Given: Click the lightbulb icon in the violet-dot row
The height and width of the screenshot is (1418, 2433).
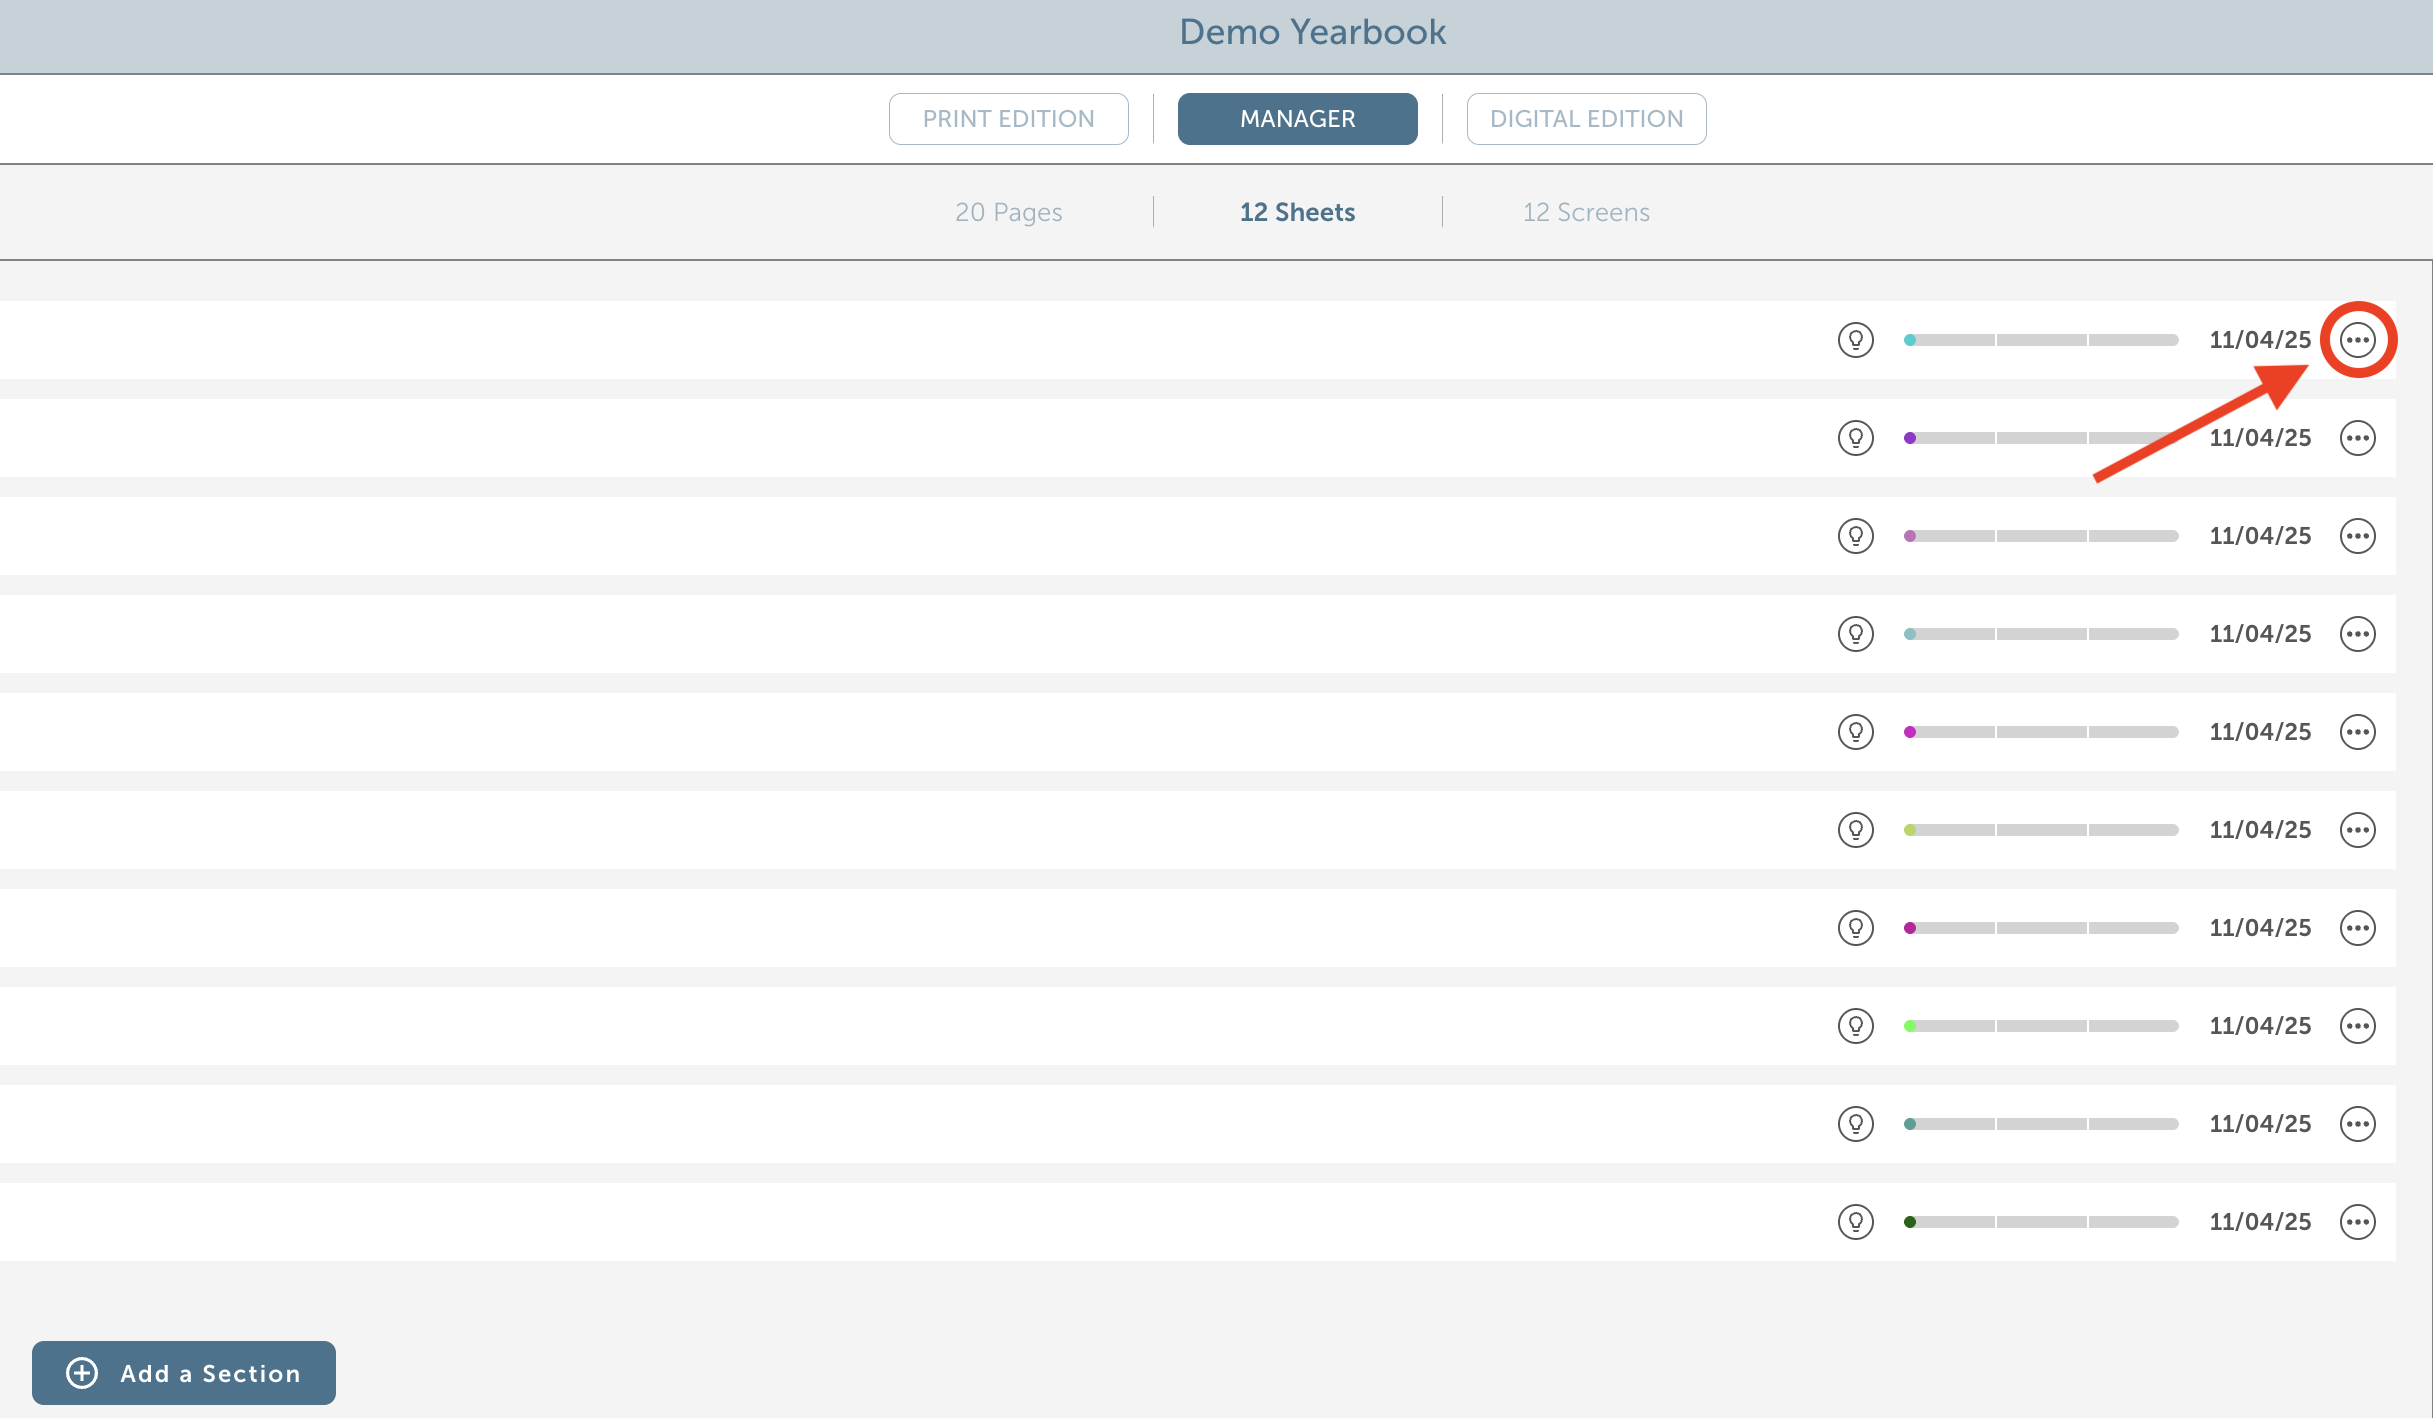Looking at the screenshot, I should click(1855, 438).
